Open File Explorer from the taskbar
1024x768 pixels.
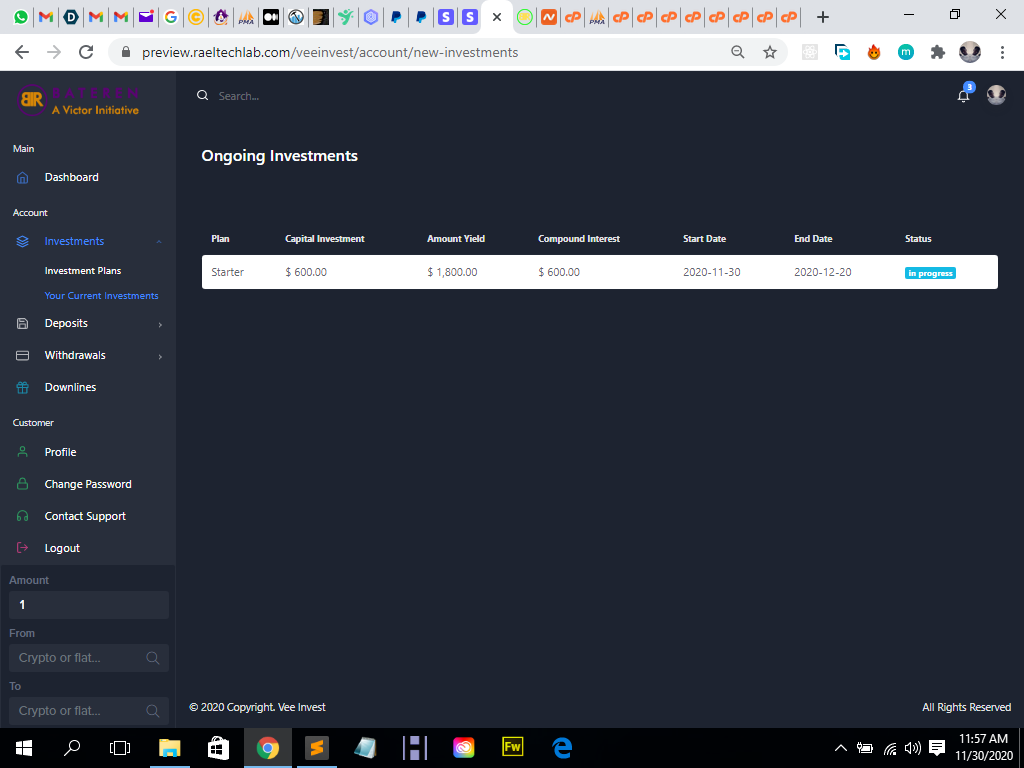[x=170, y=748]
